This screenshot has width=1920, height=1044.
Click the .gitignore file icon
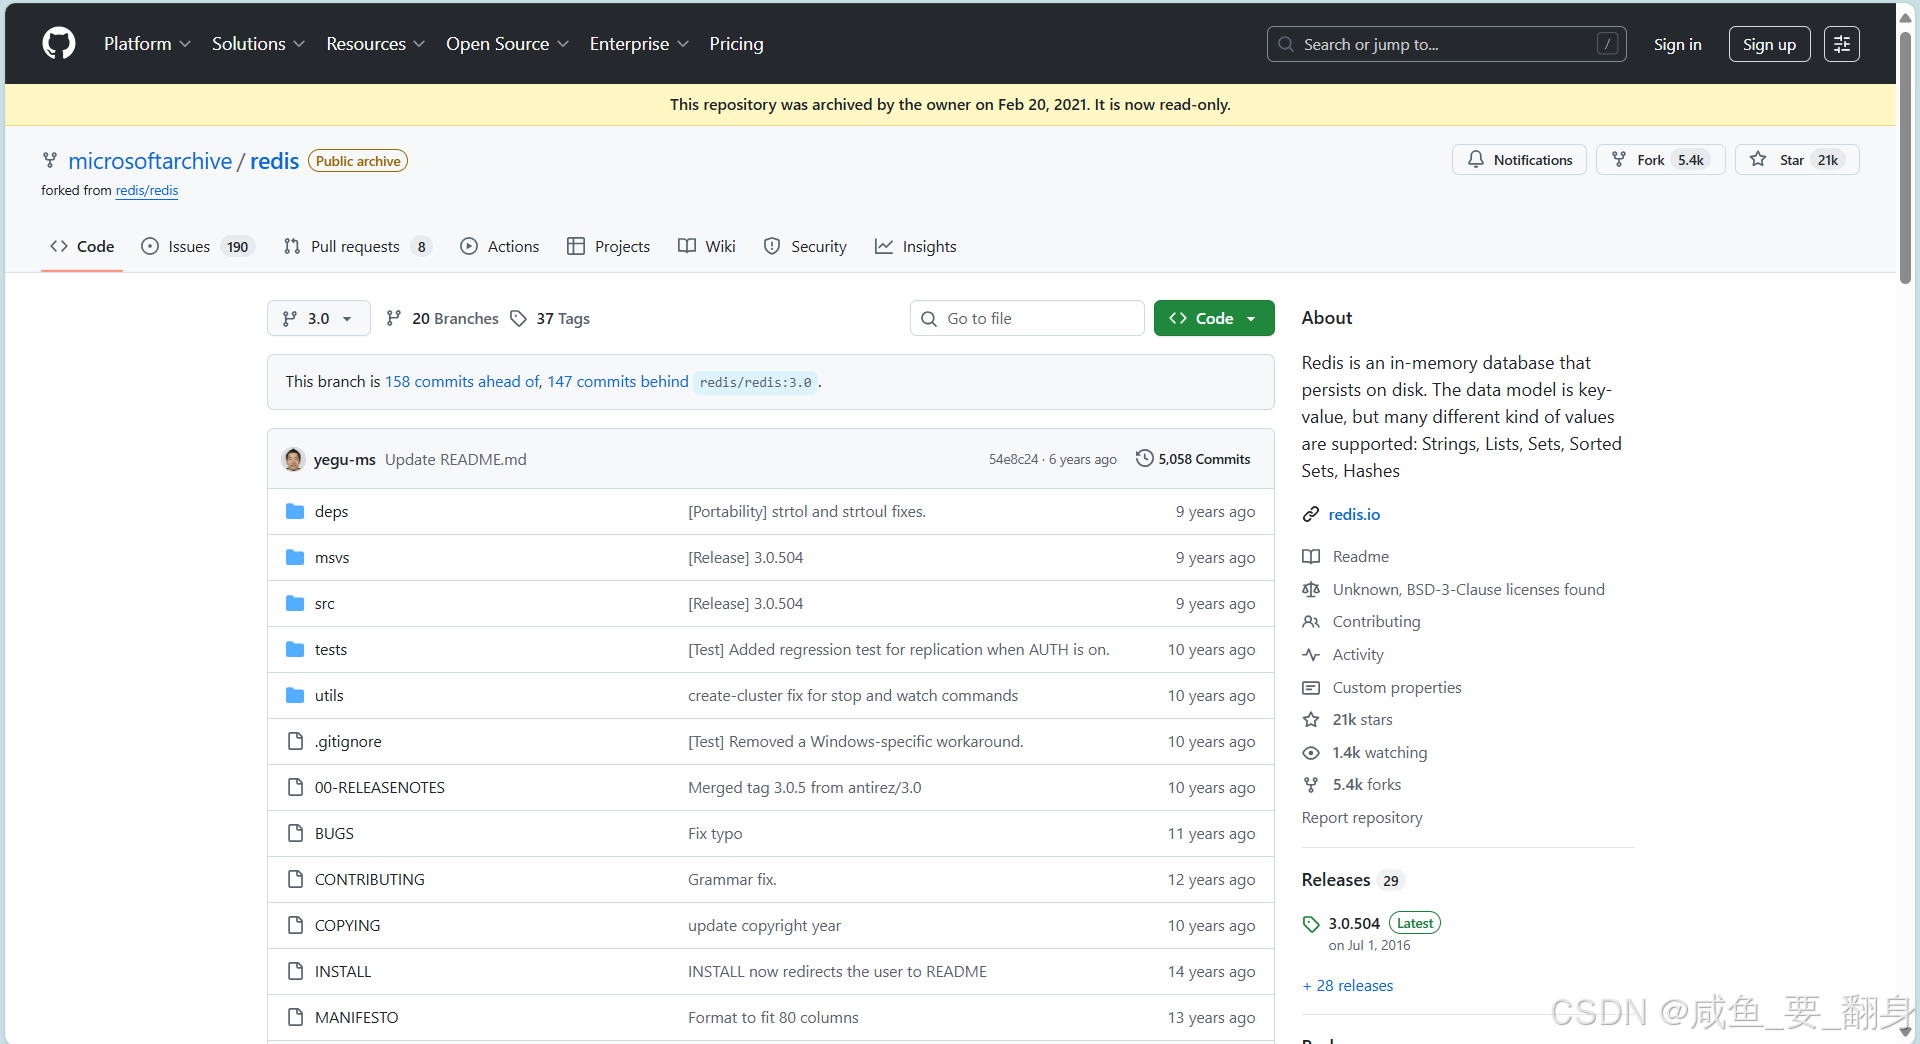[295, 741]
